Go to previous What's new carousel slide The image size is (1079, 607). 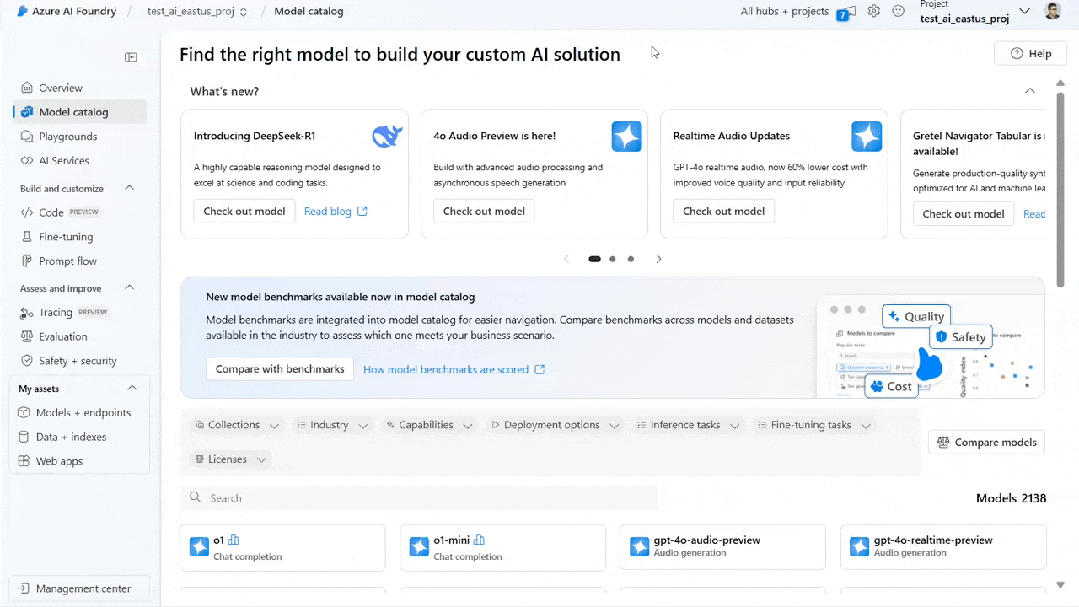[567, 259]
